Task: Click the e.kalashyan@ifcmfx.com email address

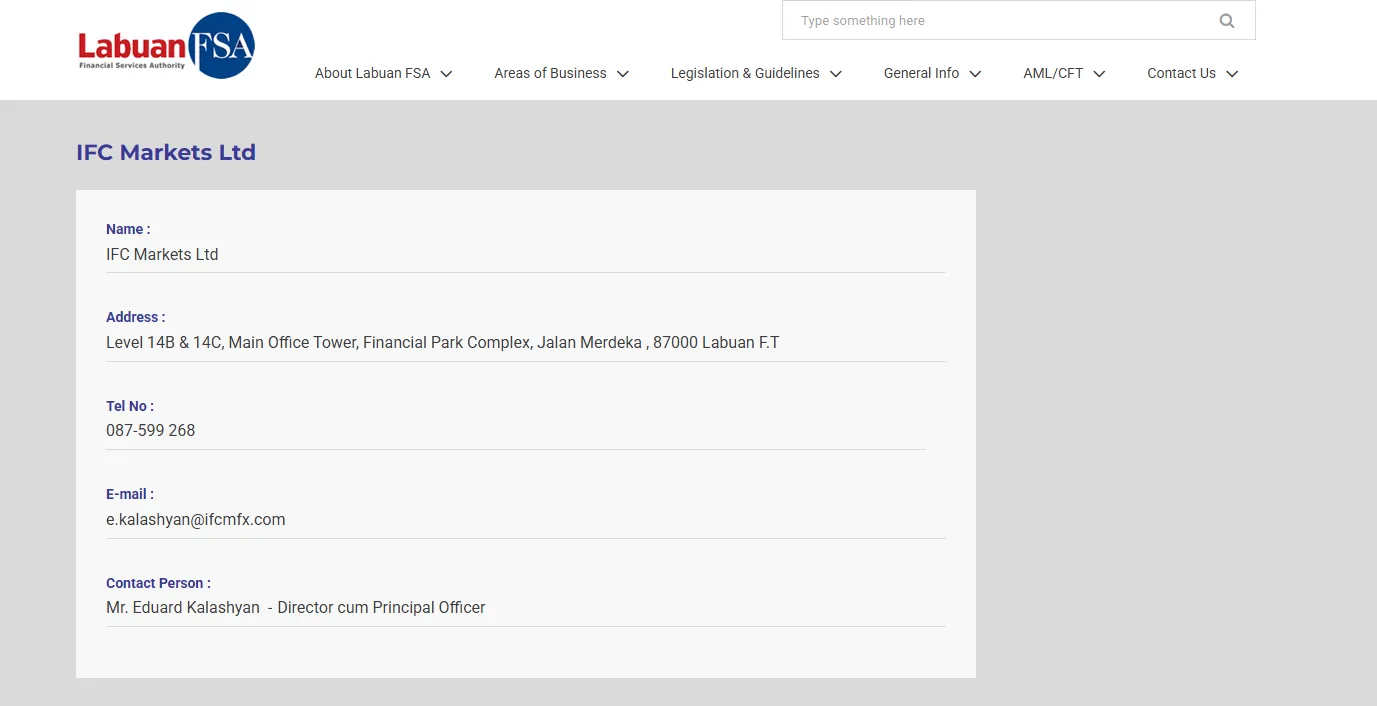Action: pos(196,520)
